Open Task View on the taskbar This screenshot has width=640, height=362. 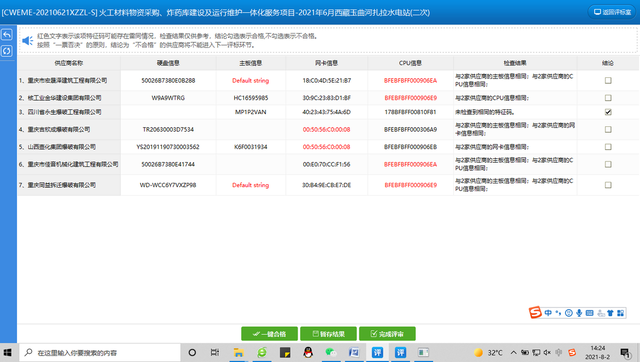[x=215, y=353]
